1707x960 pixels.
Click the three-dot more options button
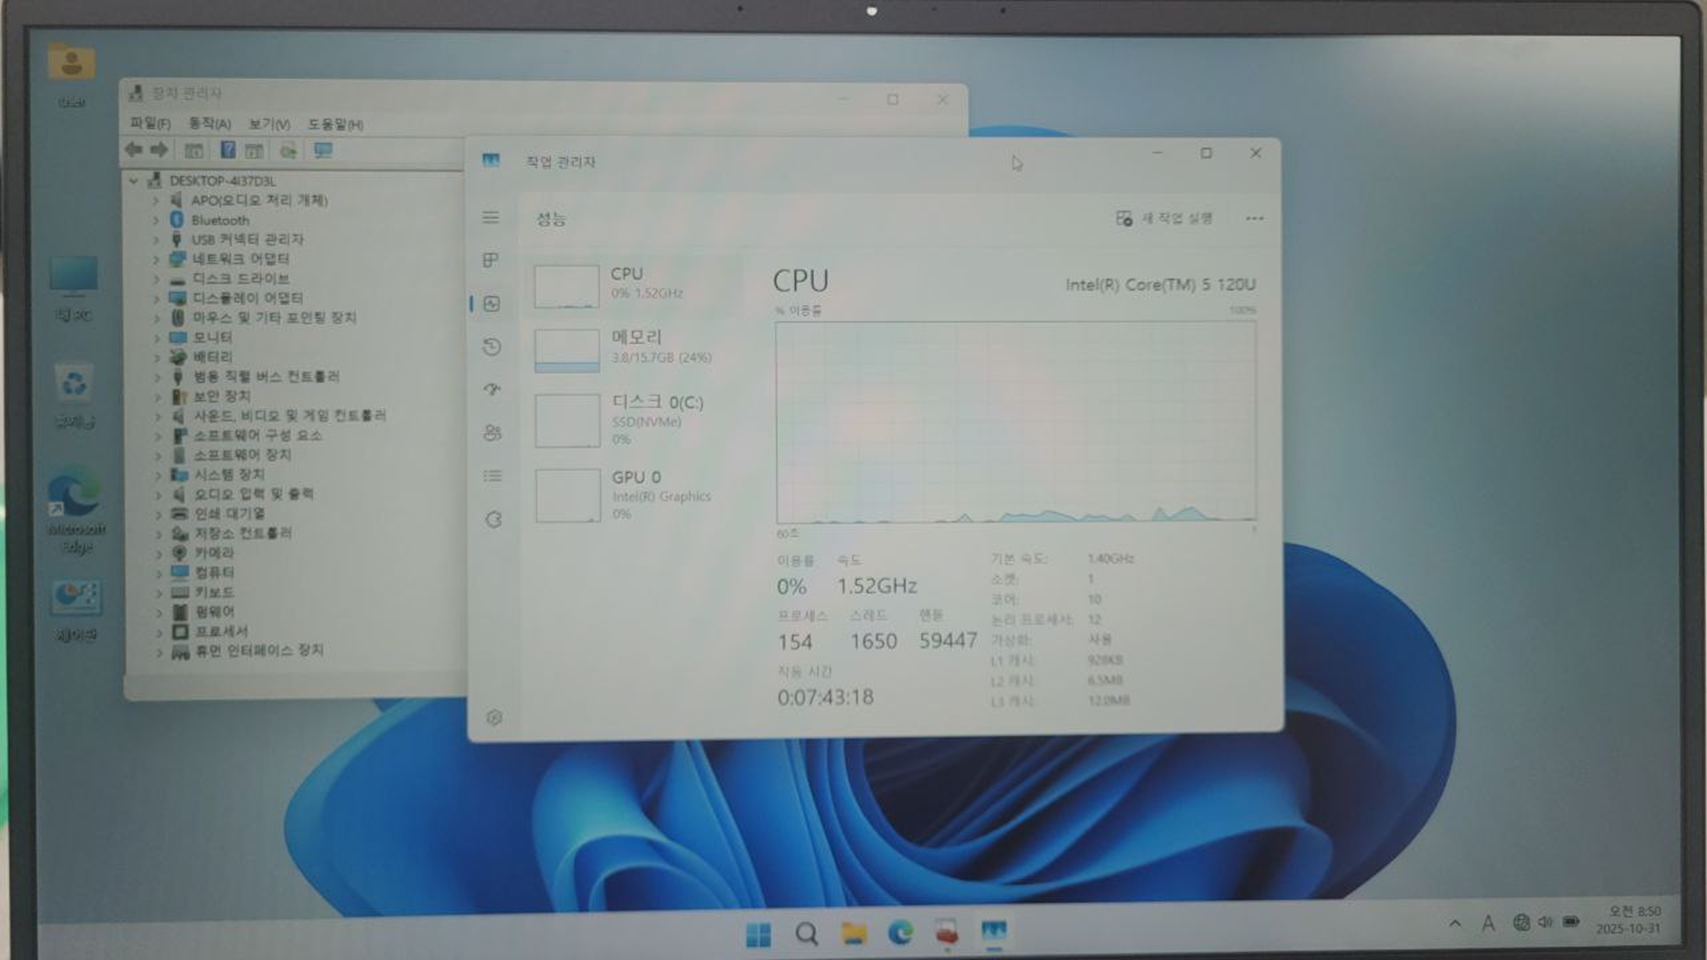[x=1254, y=218]
